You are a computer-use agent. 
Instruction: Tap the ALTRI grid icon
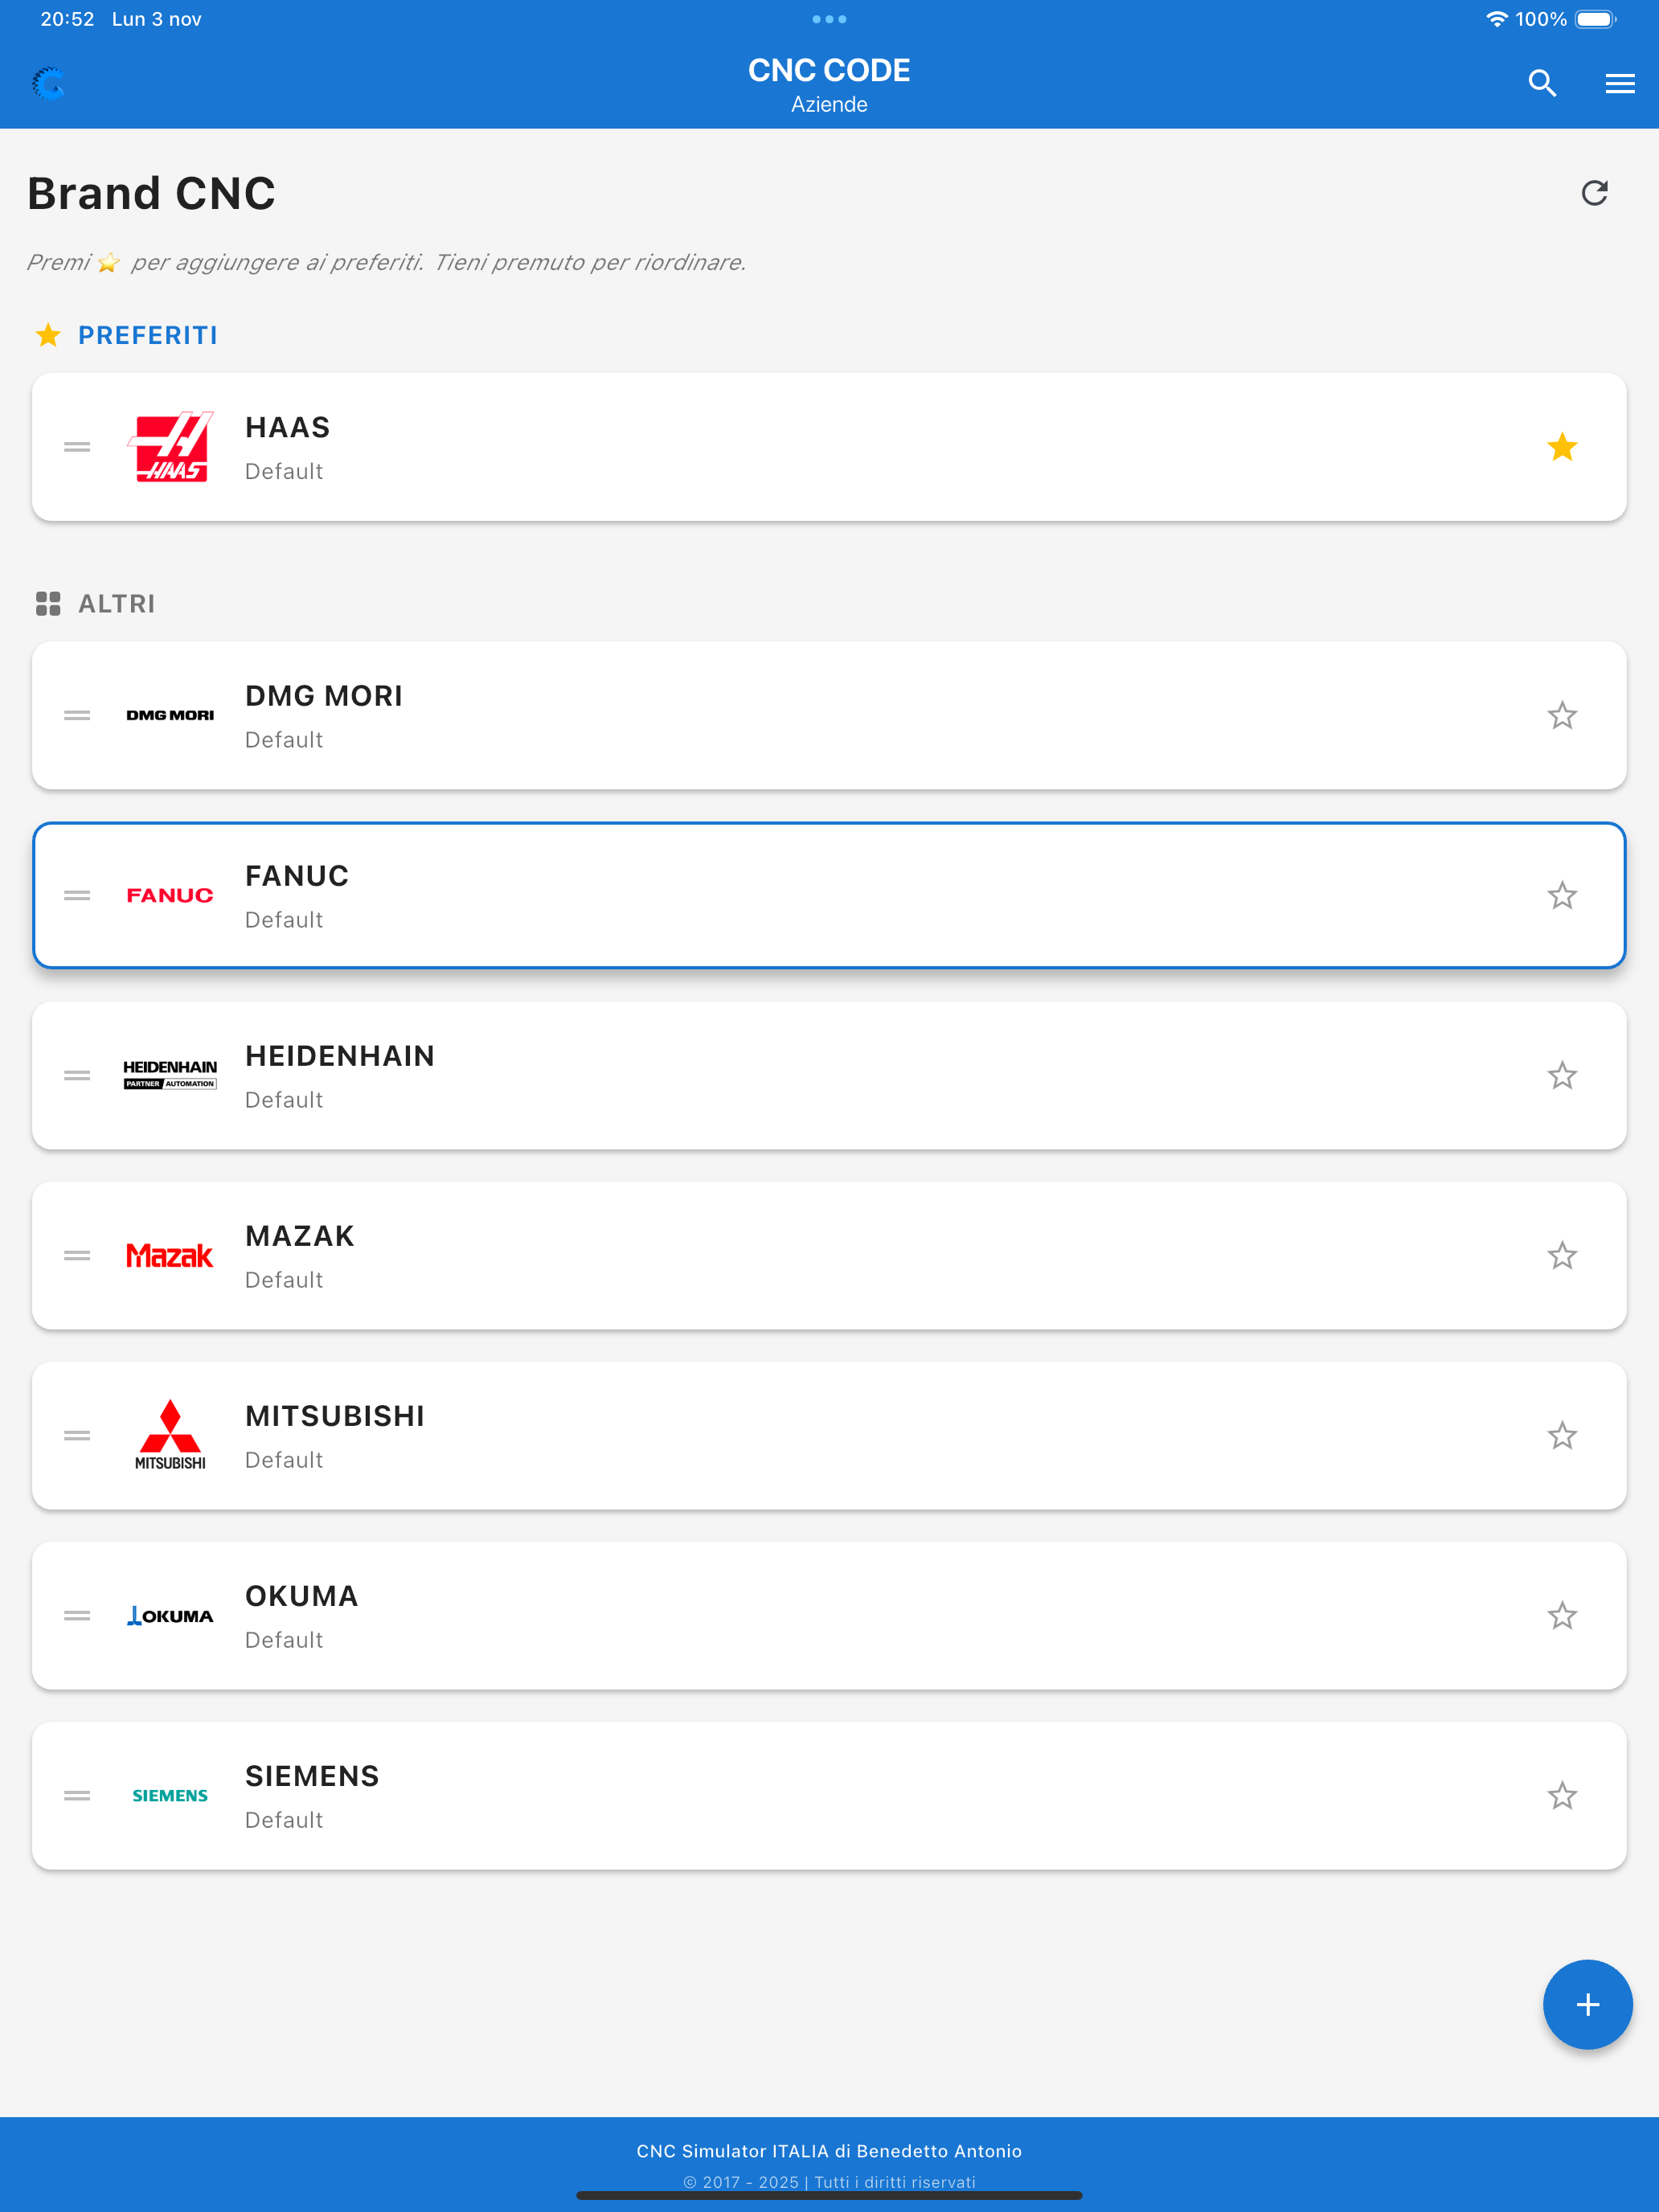tap(48, 603)
